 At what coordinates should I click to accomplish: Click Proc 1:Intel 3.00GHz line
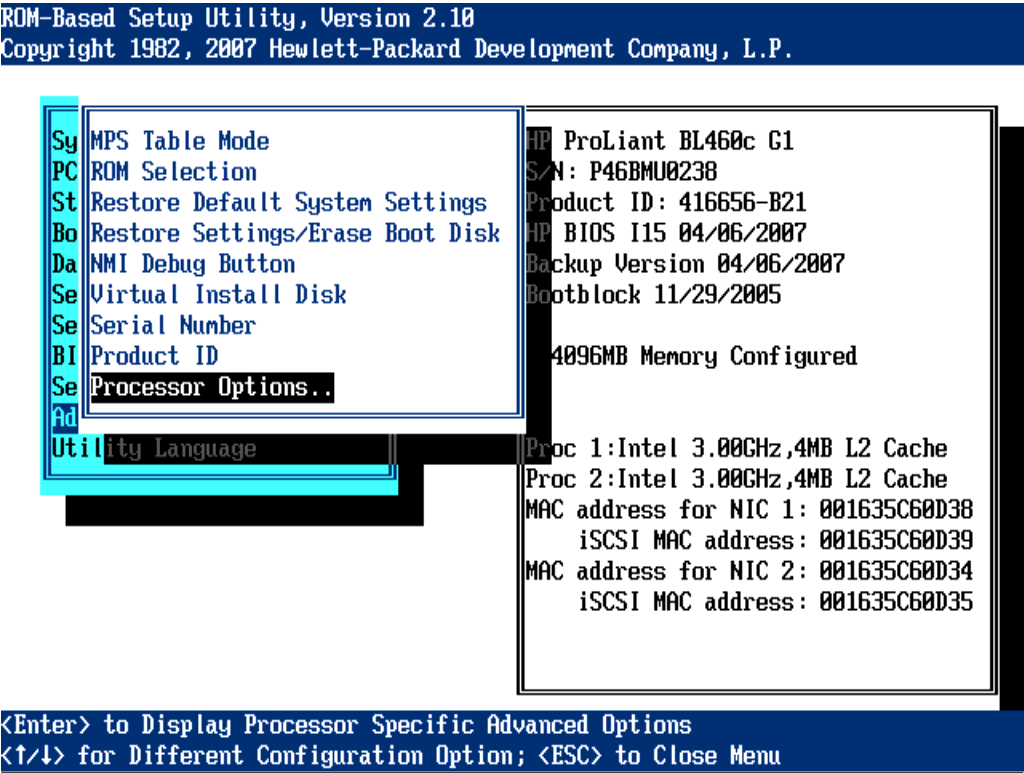coord(737,449)
